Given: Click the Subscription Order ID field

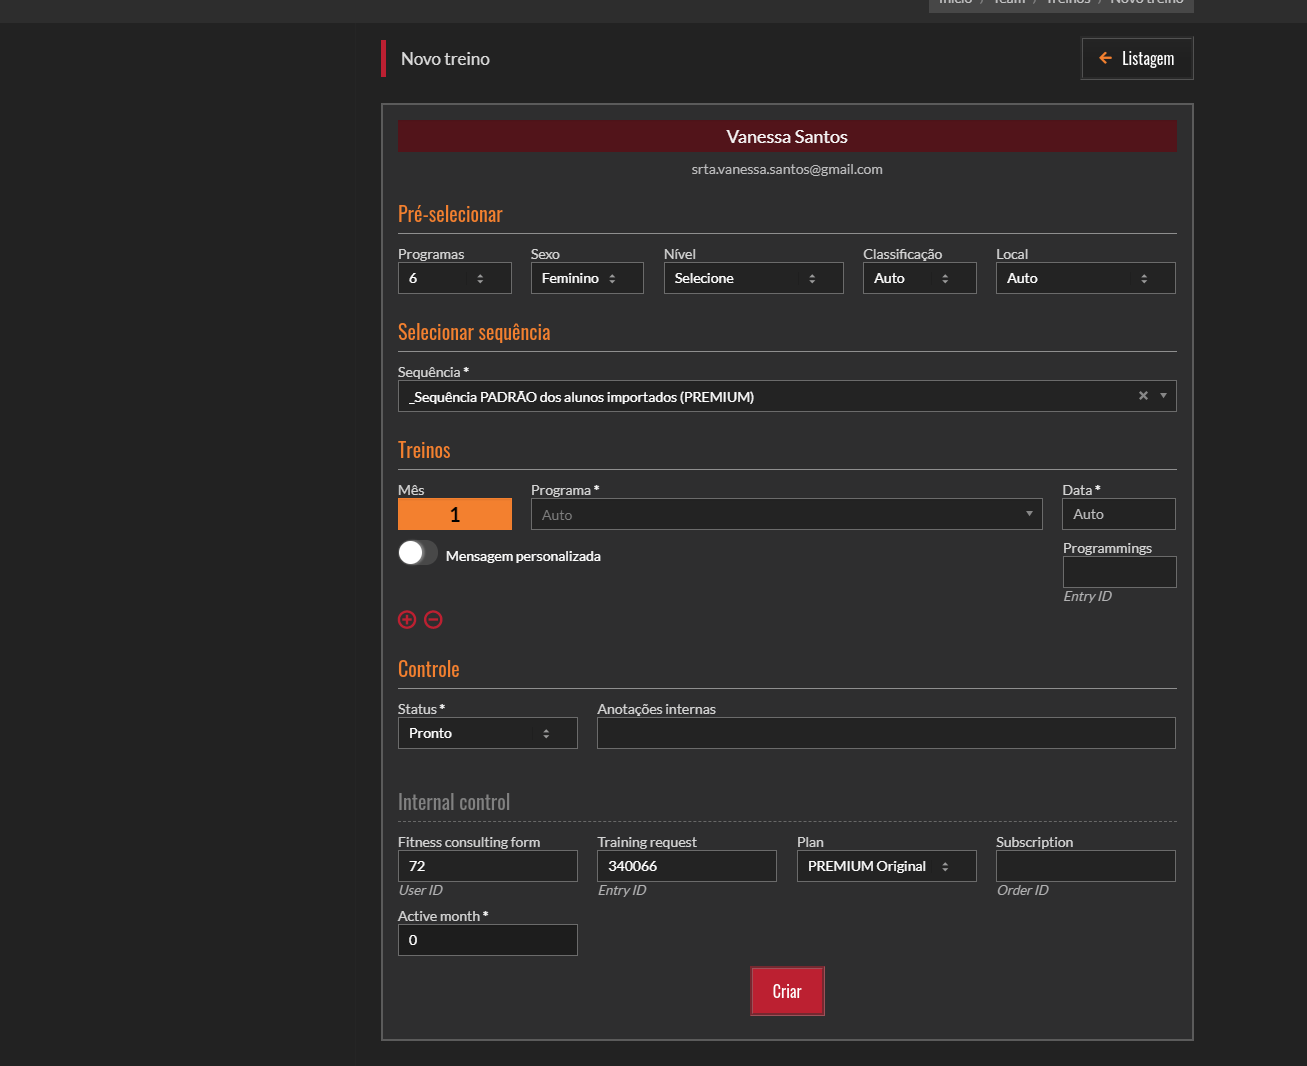Looking at the screenshot, I should pos(1085,866).
